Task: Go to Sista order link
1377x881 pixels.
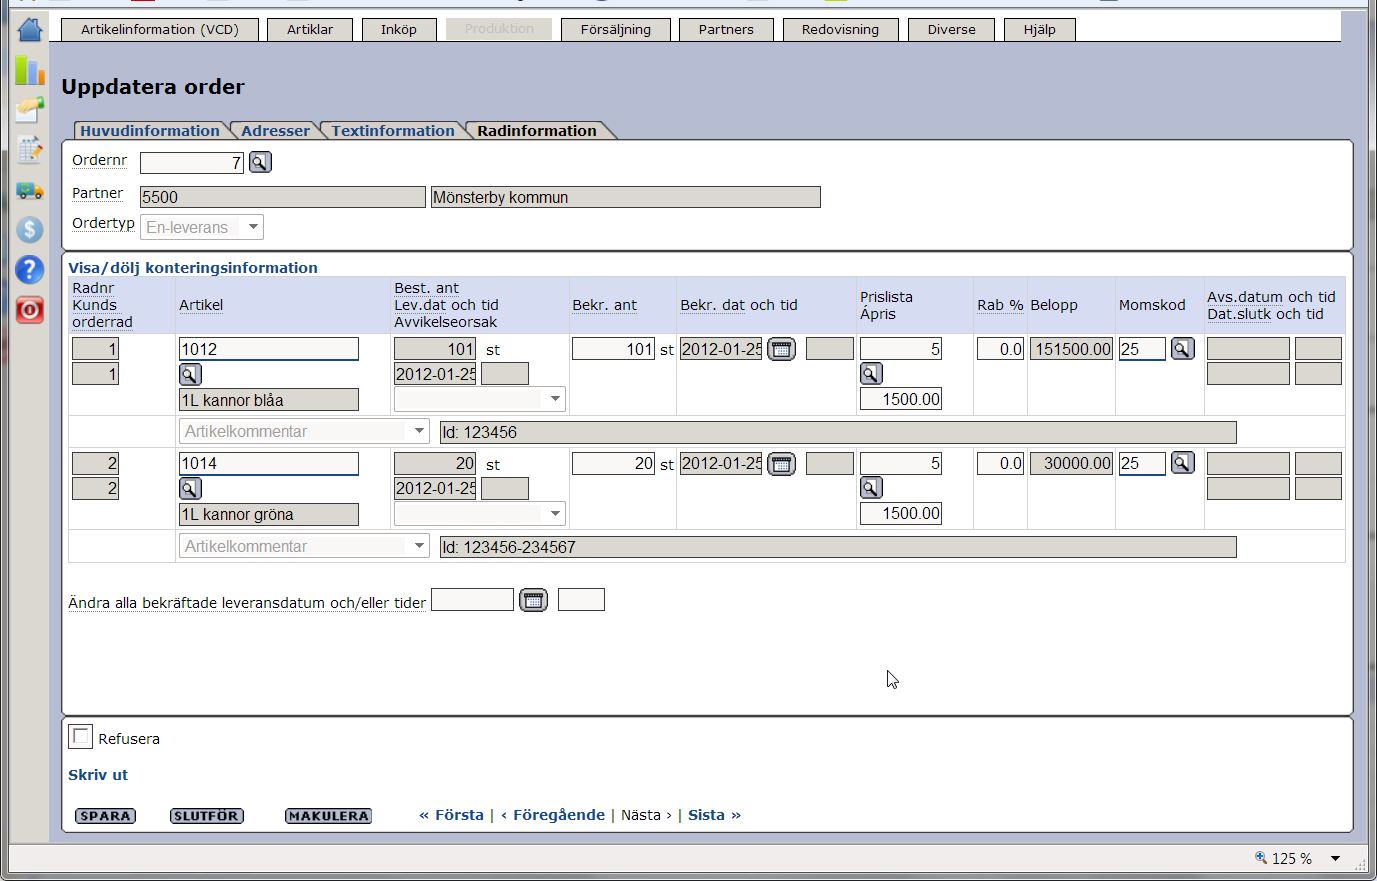Action: tap(714, 815)
